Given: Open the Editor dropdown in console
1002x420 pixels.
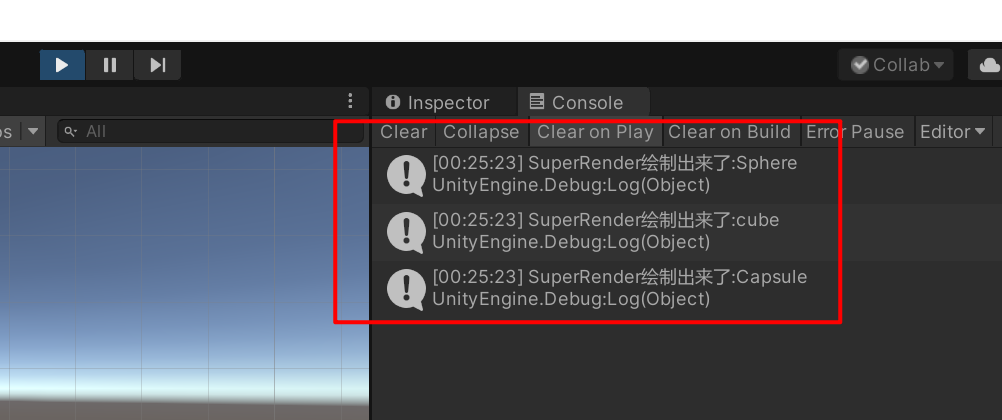Looking at the screenshot, I should [x=953, y=132].
